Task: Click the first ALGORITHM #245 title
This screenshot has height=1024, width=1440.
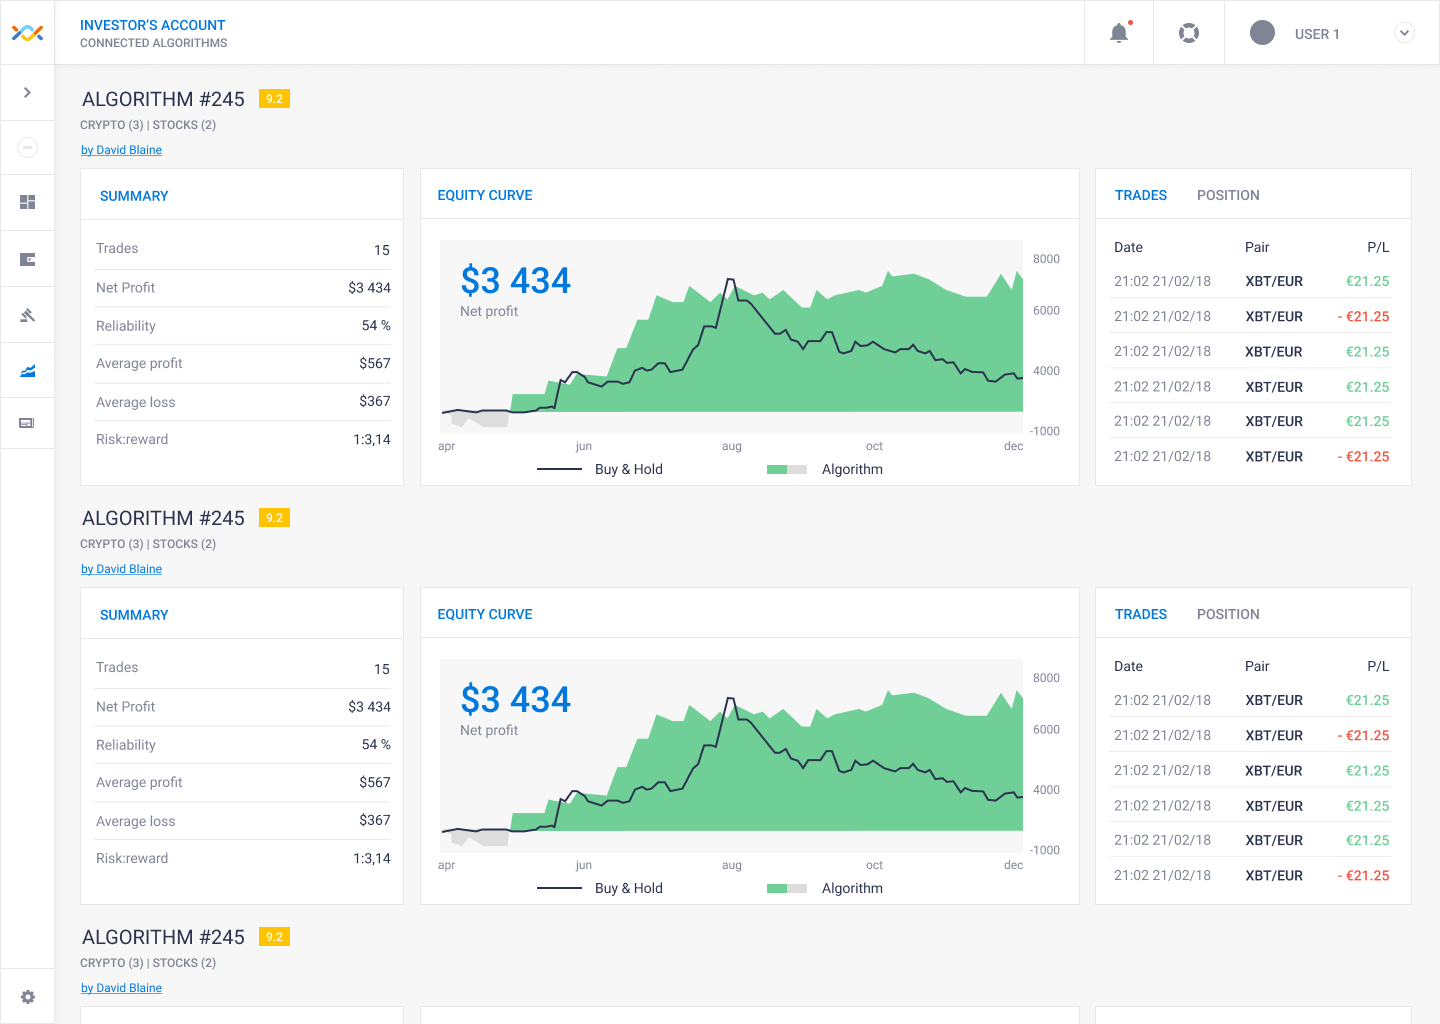Action: pyautogui.click(x=163, y=99)
